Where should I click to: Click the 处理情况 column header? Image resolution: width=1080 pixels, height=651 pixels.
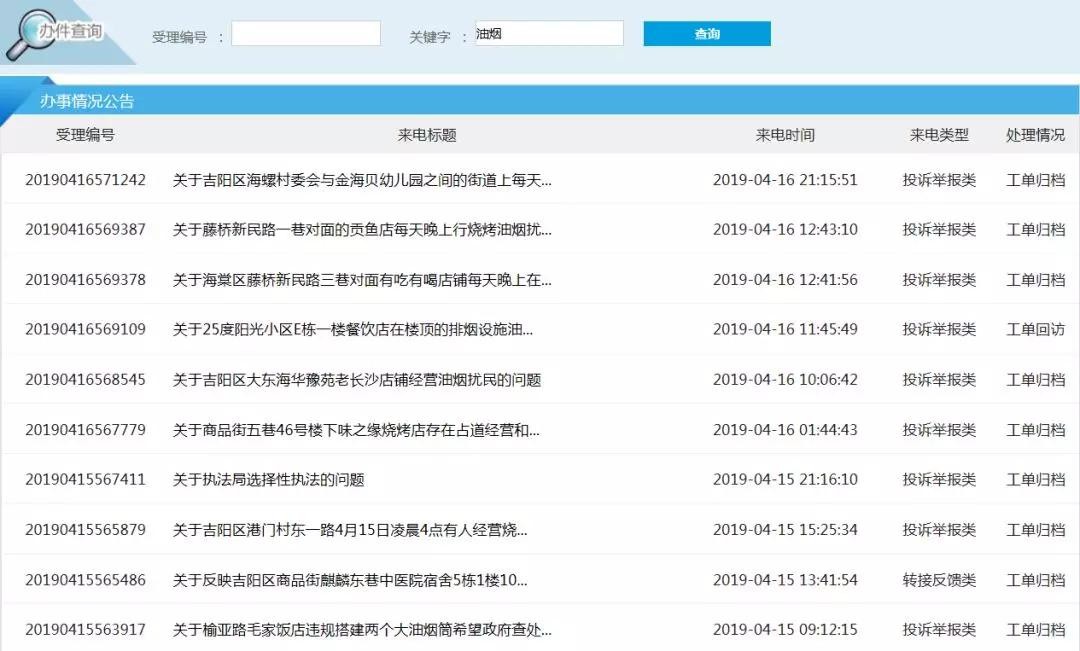pyautogui.click(x=1035, y=135)
